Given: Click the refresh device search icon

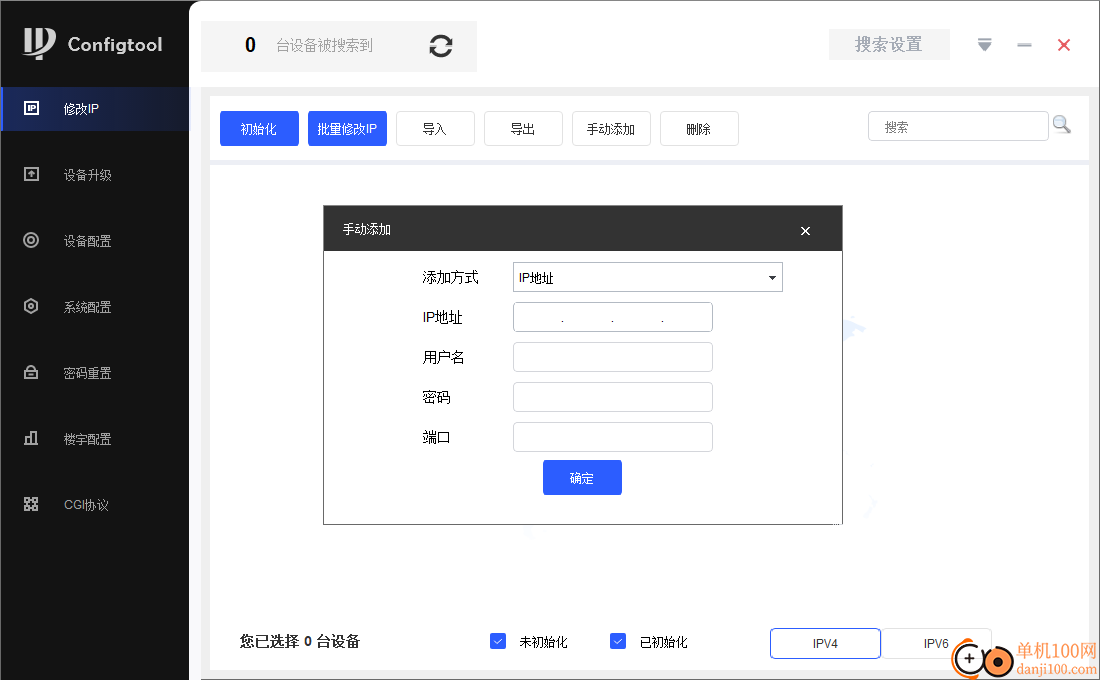Looking at the screenshot, I should coord(441,46).
